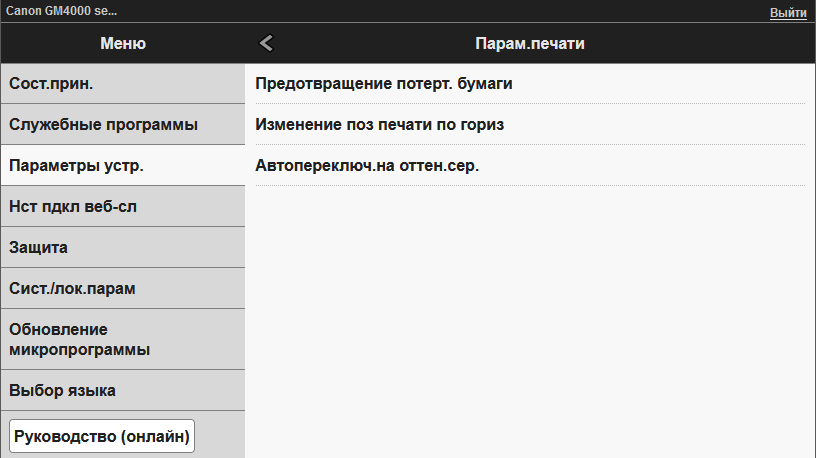
Task: Click the Canon GM4000 device name
Action: [62, 12]
